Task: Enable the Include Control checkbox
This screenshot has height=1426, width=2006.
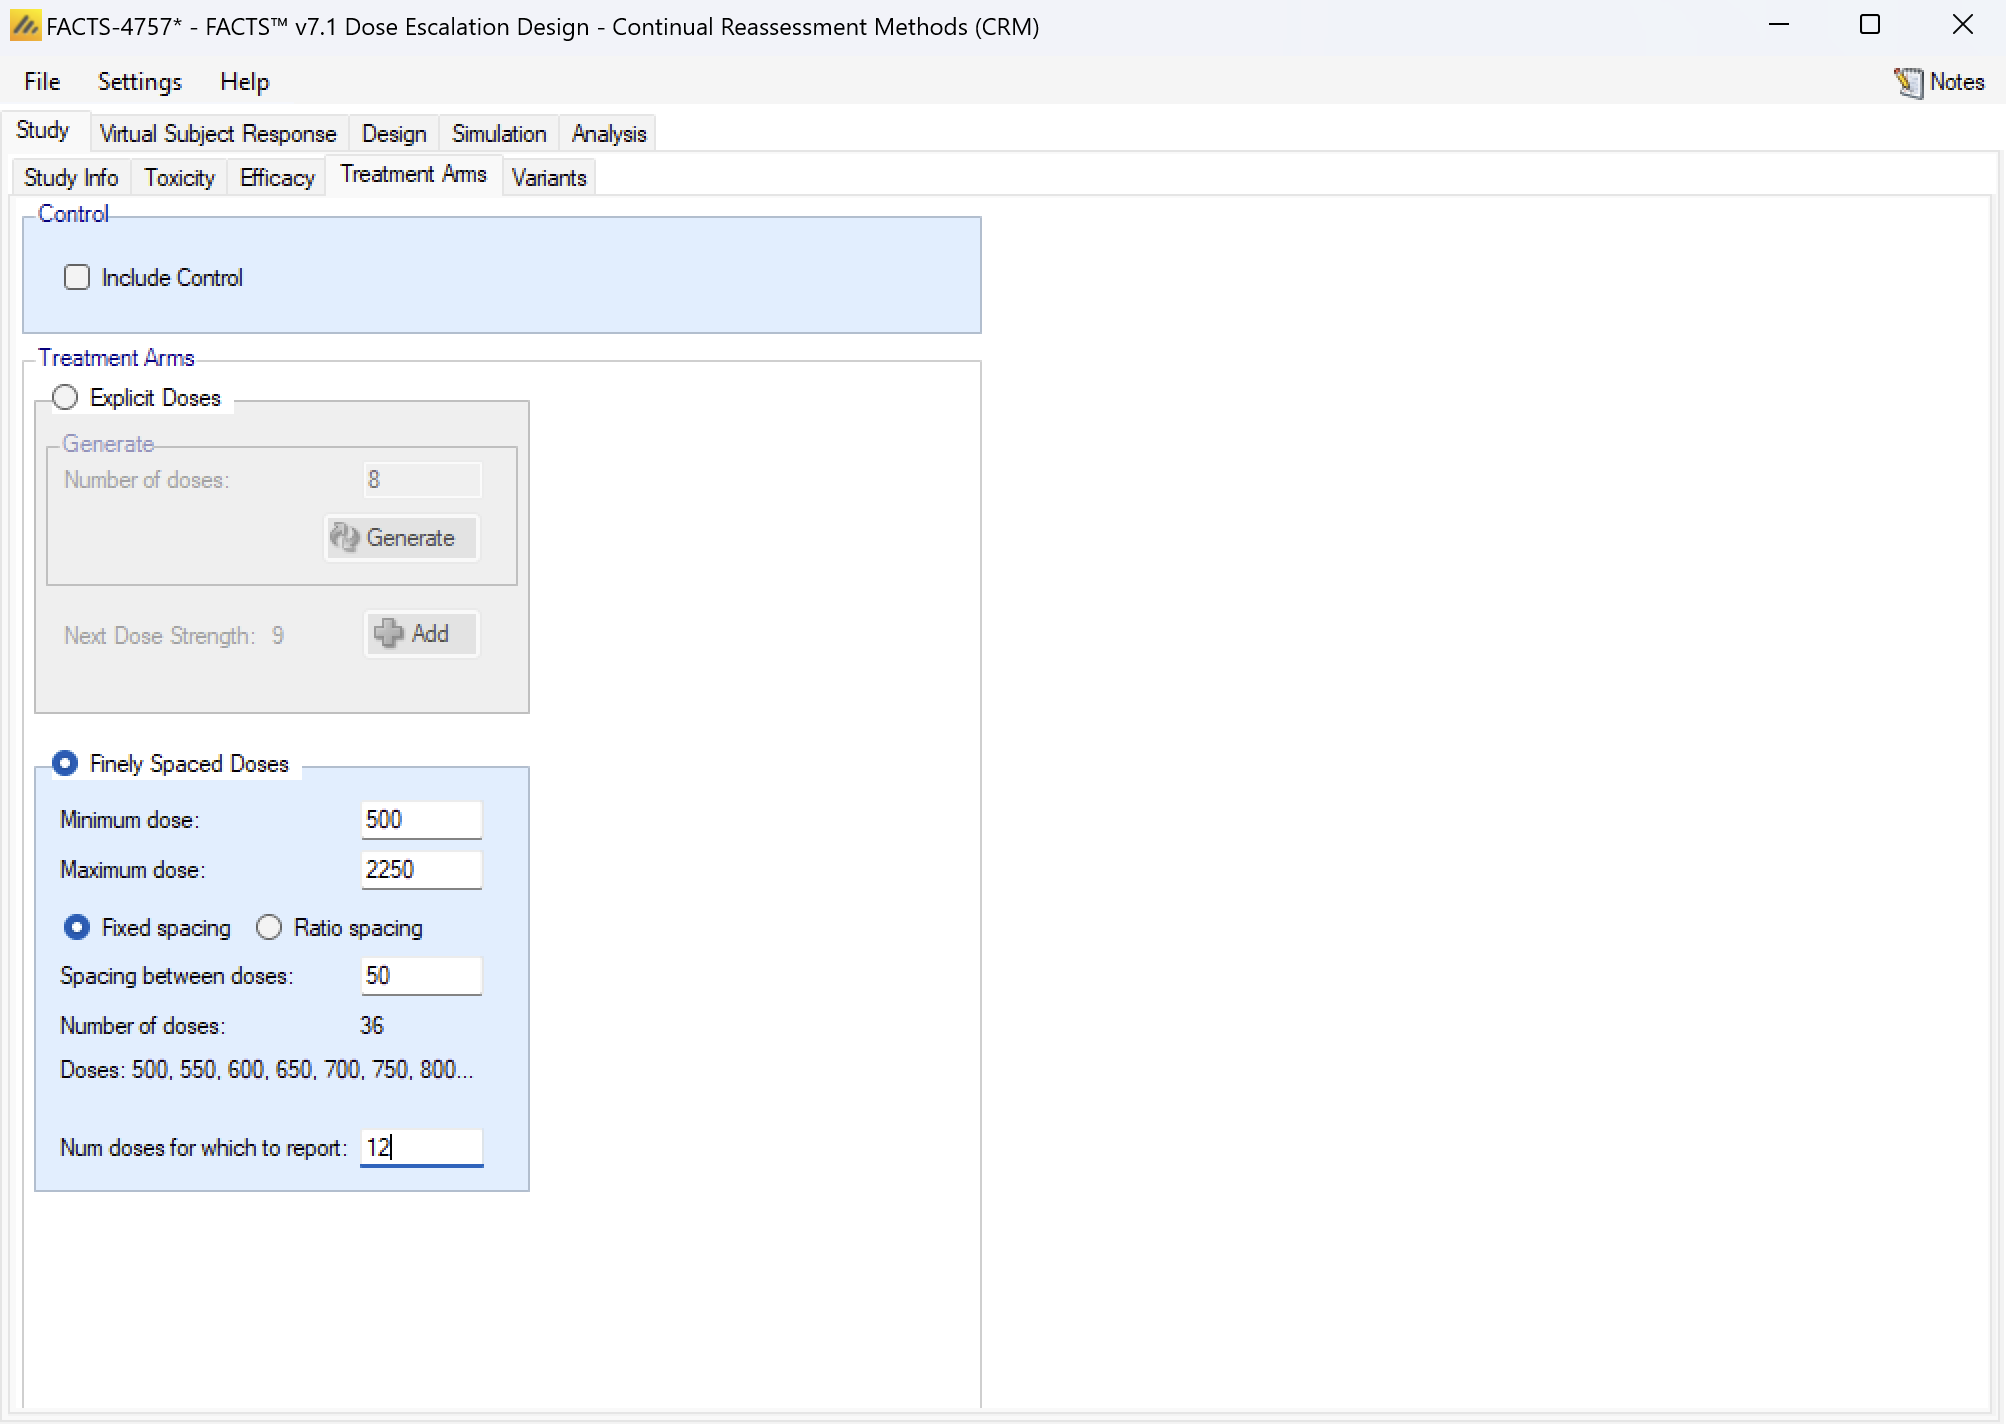Action: [x=77, y=277]
